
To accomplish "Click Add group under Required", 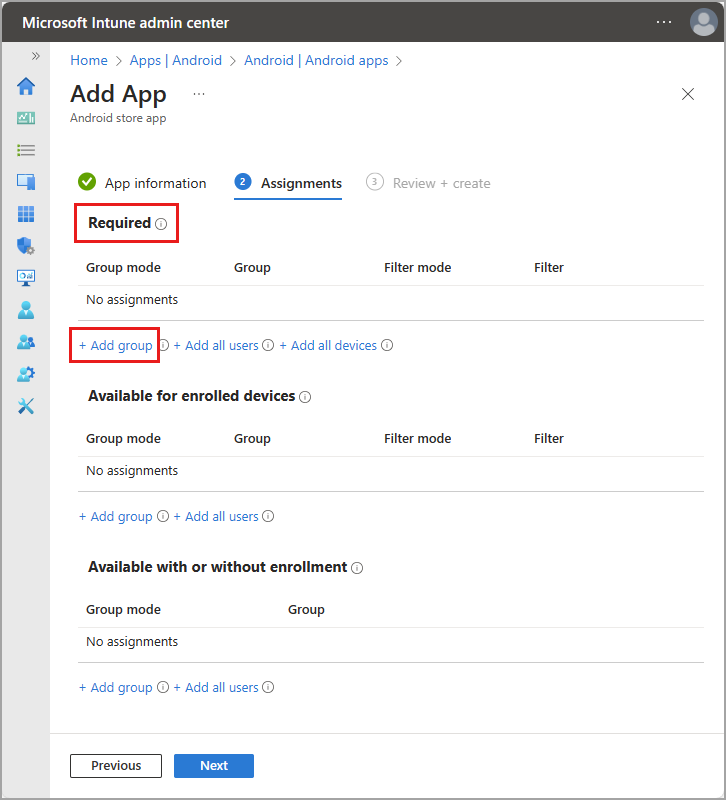I will pos(114,344).
